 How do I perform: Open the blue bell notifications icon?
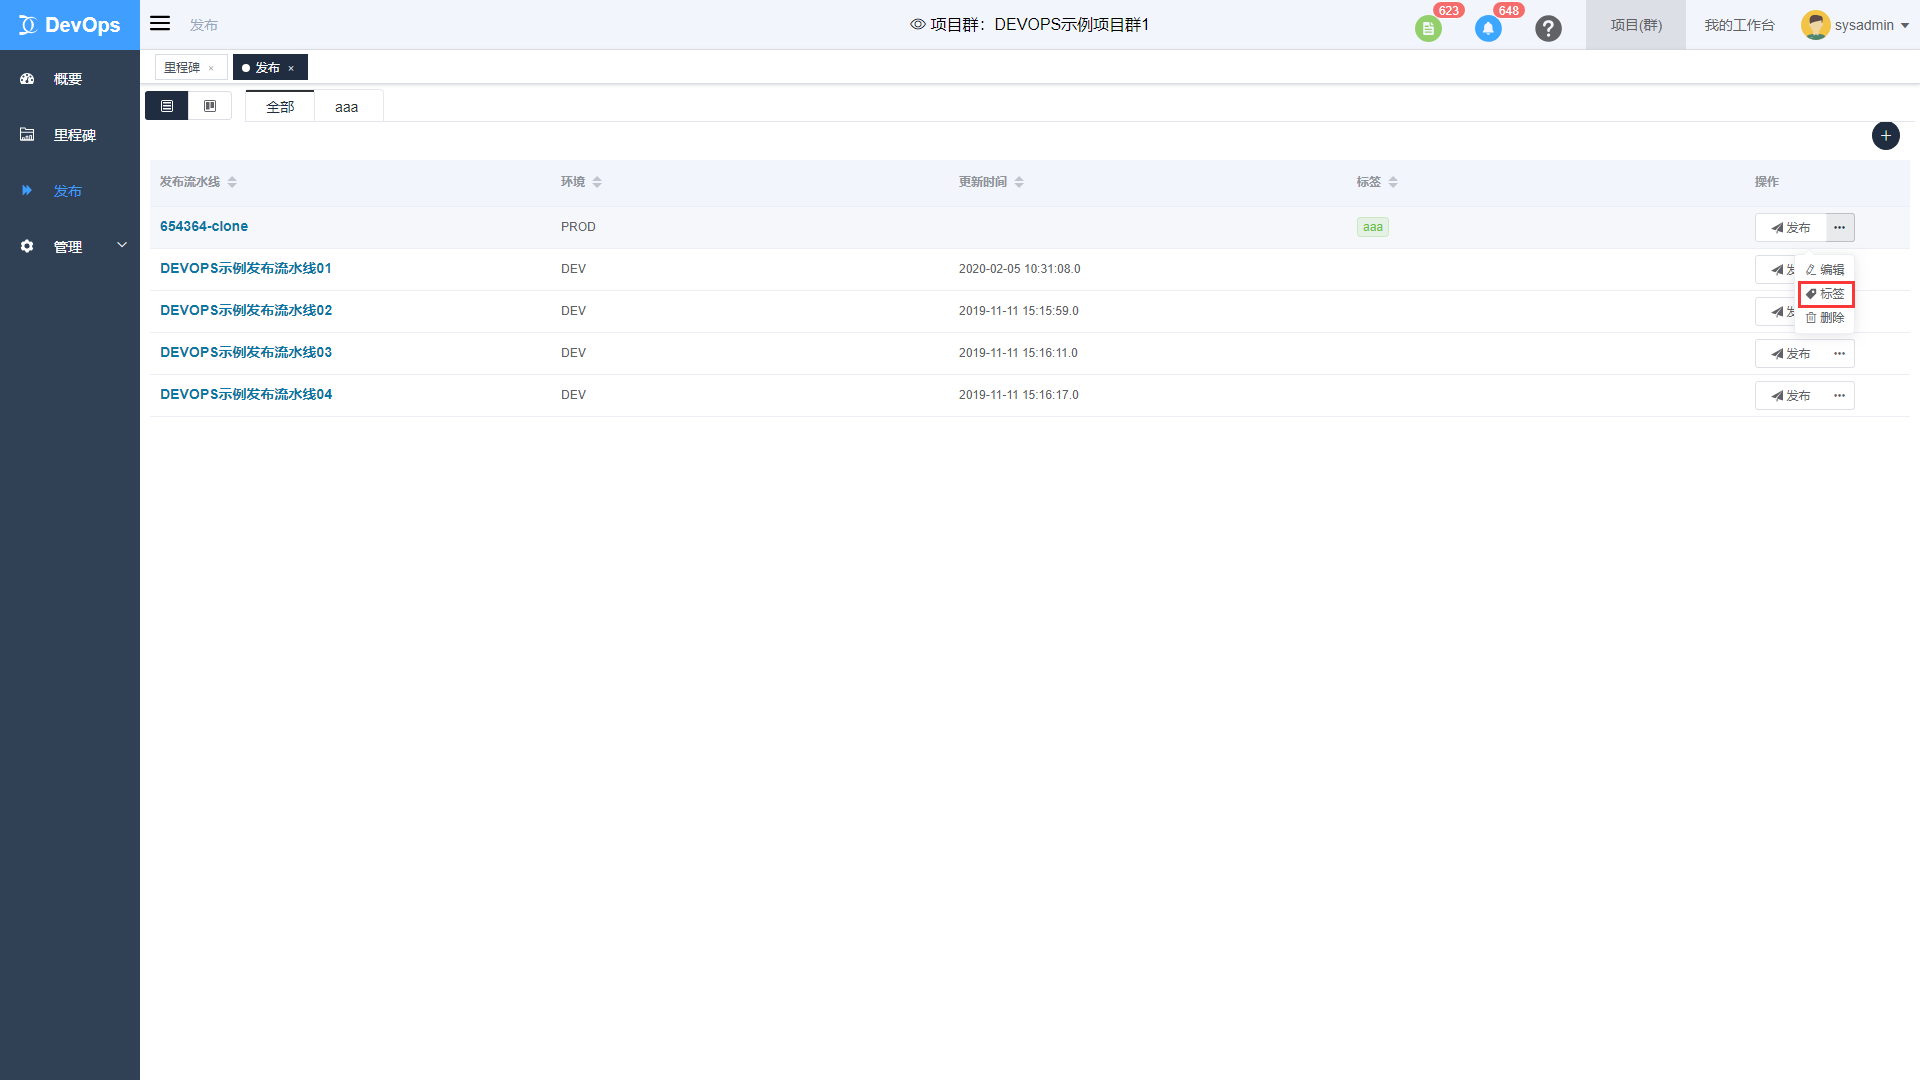tap(1488, 29)
